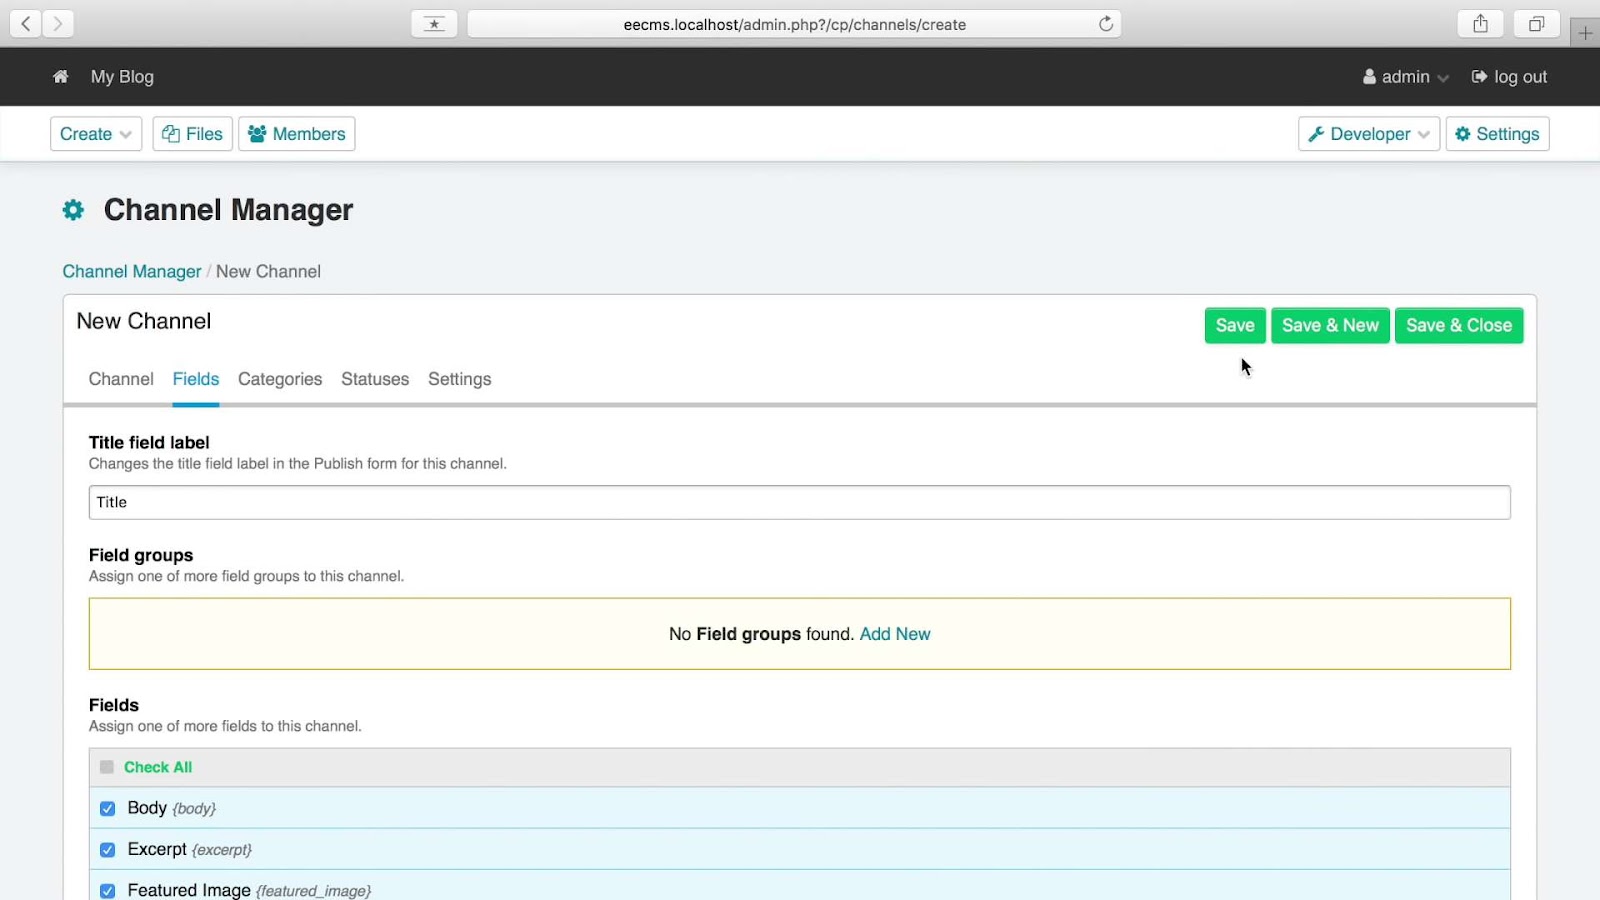Select the Fields tab

tap(196, 379)
